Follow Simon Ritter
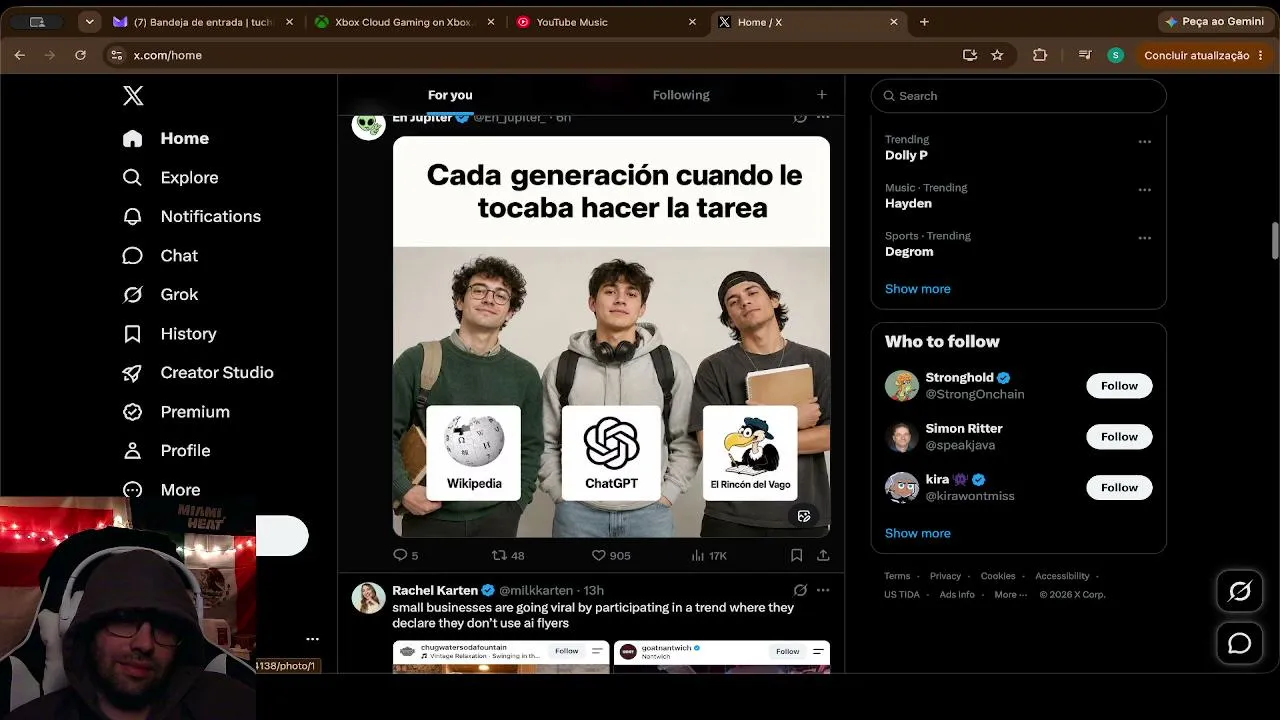Image resolution: width=1280 pixels, height=720 pixels. point(1119,437)
